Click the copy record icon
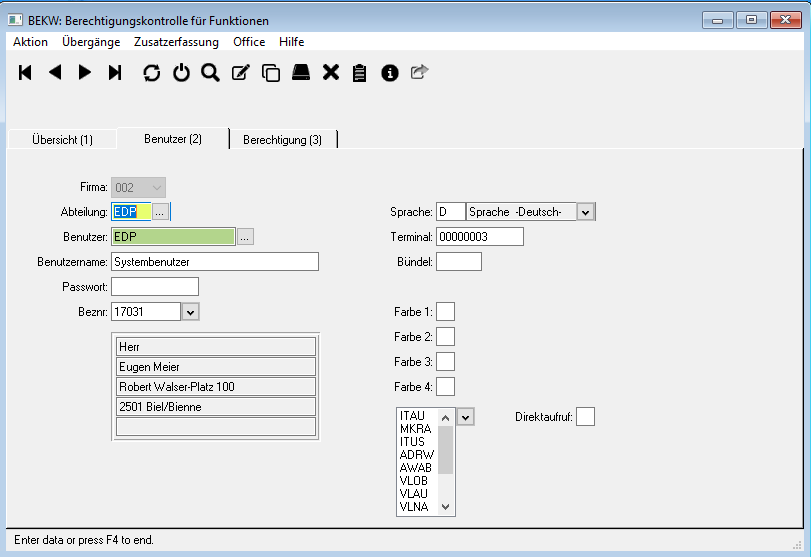 [270, 72]
